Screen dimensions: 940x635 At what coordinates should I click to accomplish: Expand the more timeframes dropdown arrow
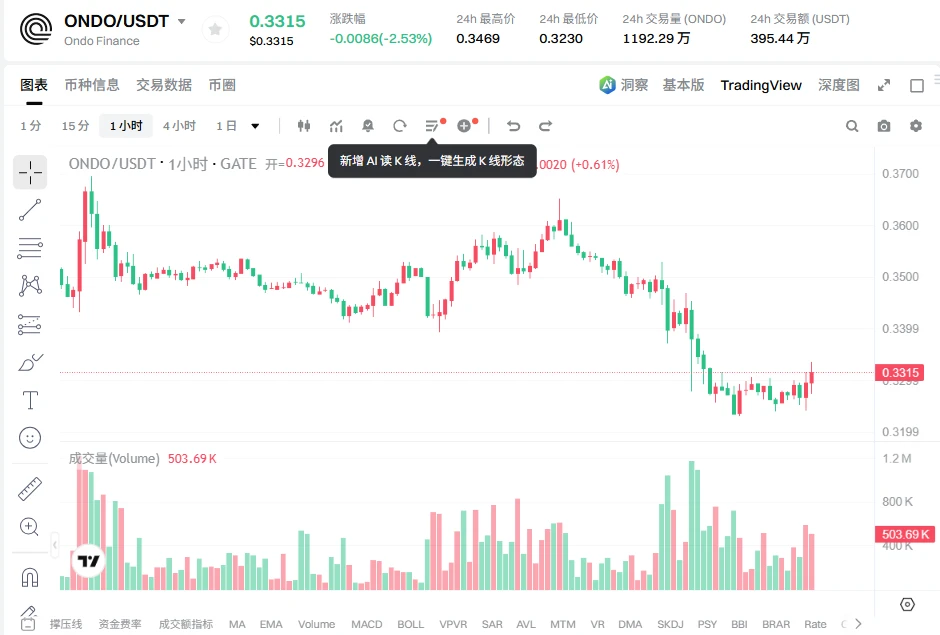tap(255, 126)
